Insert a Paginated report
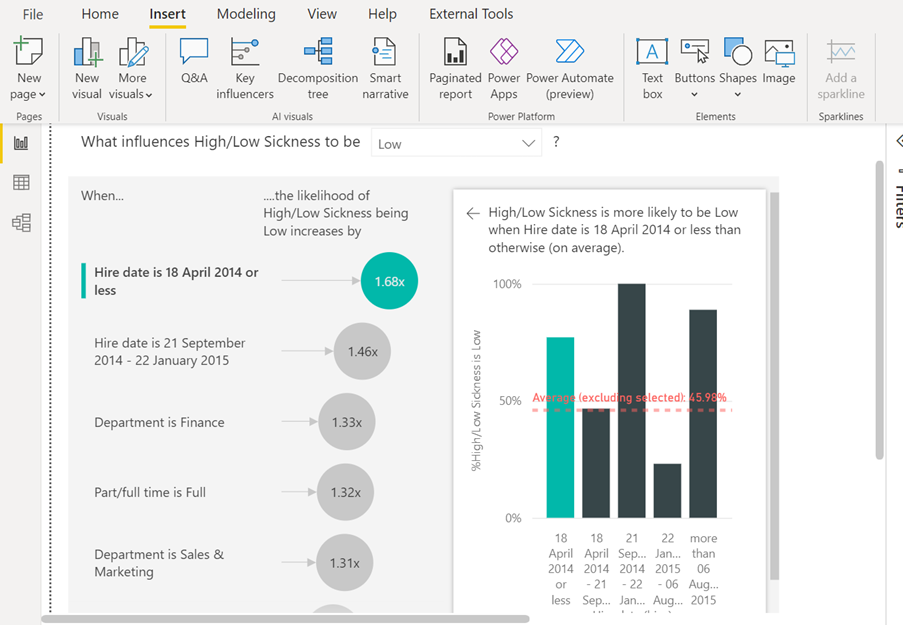 tap(455, 68)
